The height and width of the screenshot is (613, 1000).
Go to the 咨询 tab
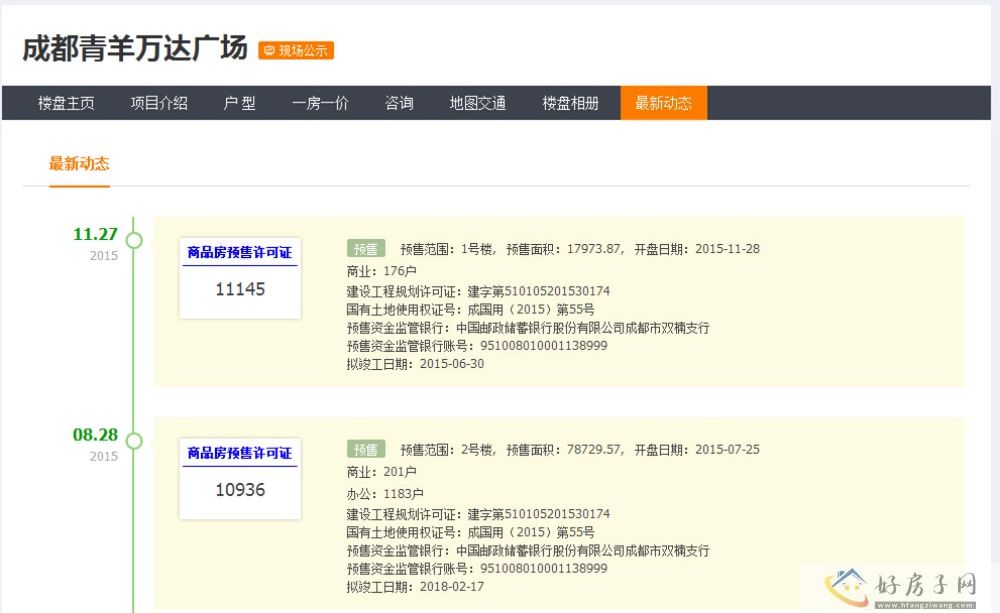click(x=399, y=103)
